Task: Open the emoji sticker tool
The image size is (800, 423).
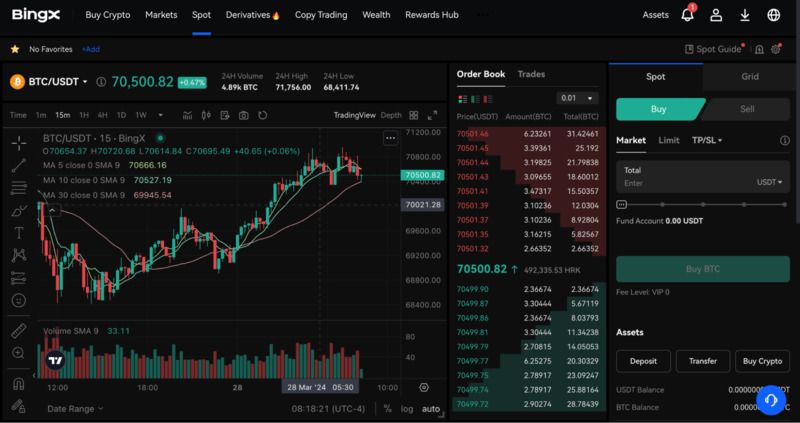Action: [19, 300]
